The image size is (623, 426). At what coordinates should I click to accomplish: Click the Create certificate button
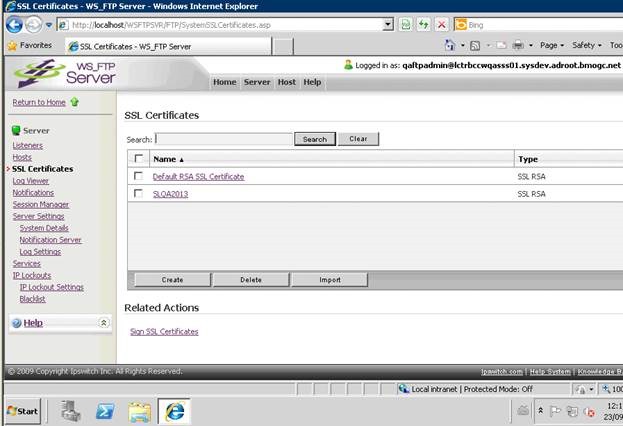[172, 280]
